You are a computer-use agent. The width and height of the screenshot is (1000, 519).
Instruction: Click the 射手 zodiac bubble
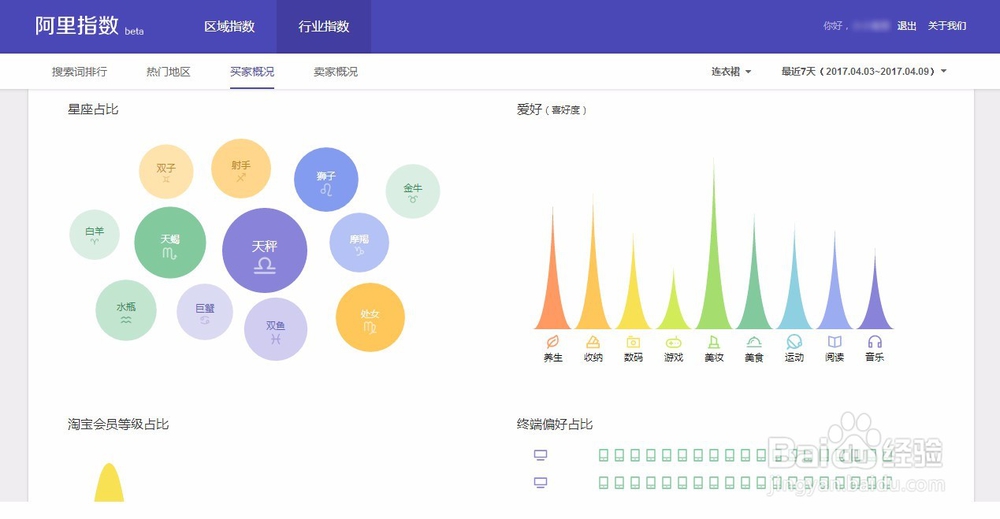pyautogui.click(x=241, y=168)
